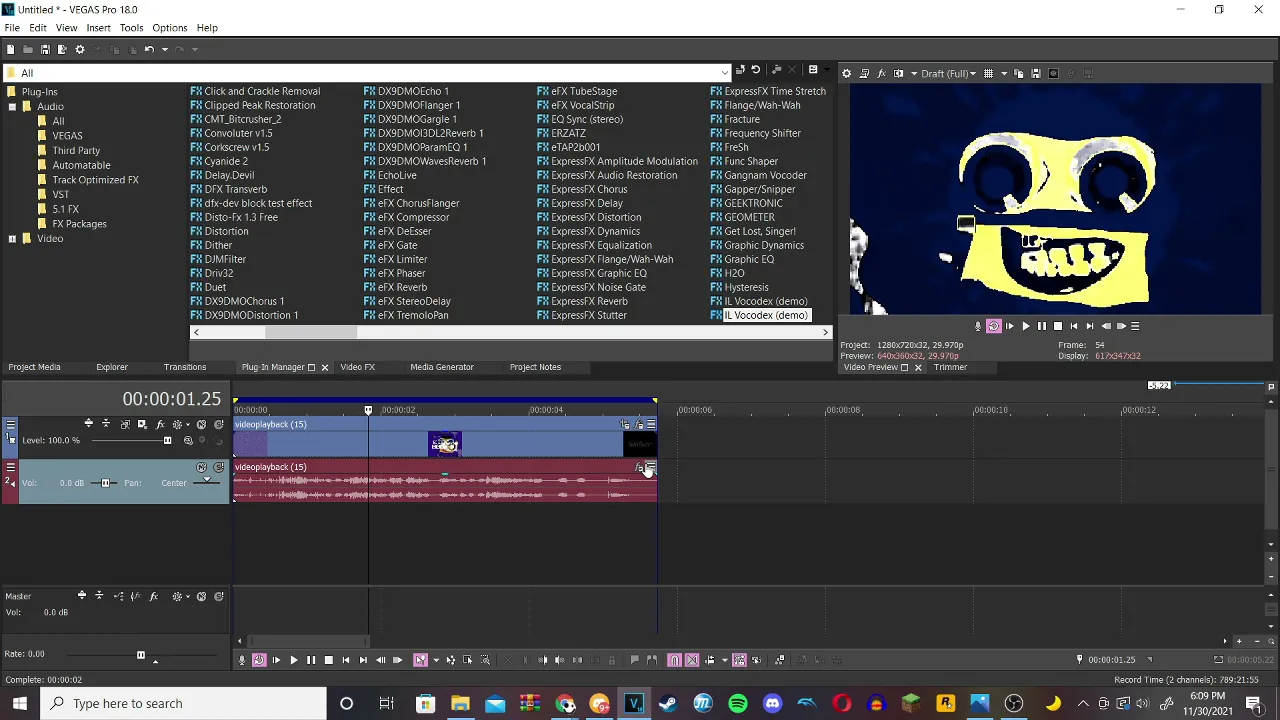This screenshot has height=720, width=1280.
Task: Toggle Loop Playback in the timeline transport
Action: (259, 660)
